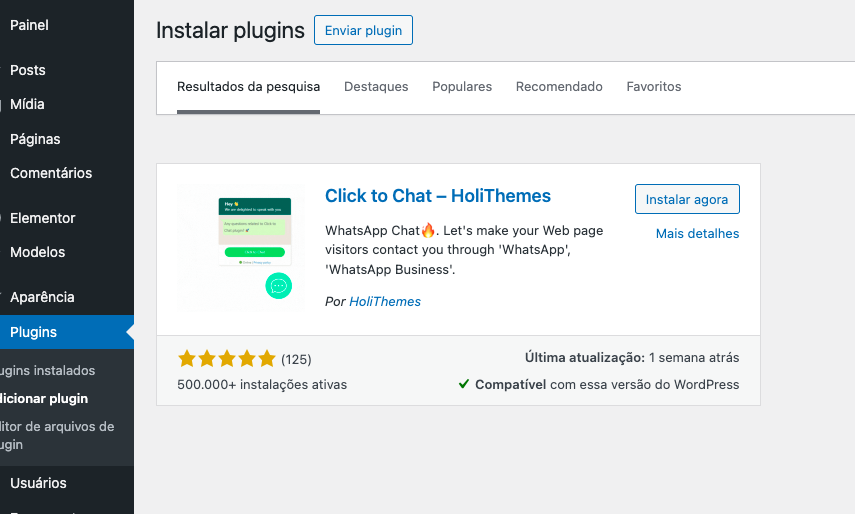
Task: Click the green chat bubble icon in the thumbnail
Action: click(x=279, y=286)
